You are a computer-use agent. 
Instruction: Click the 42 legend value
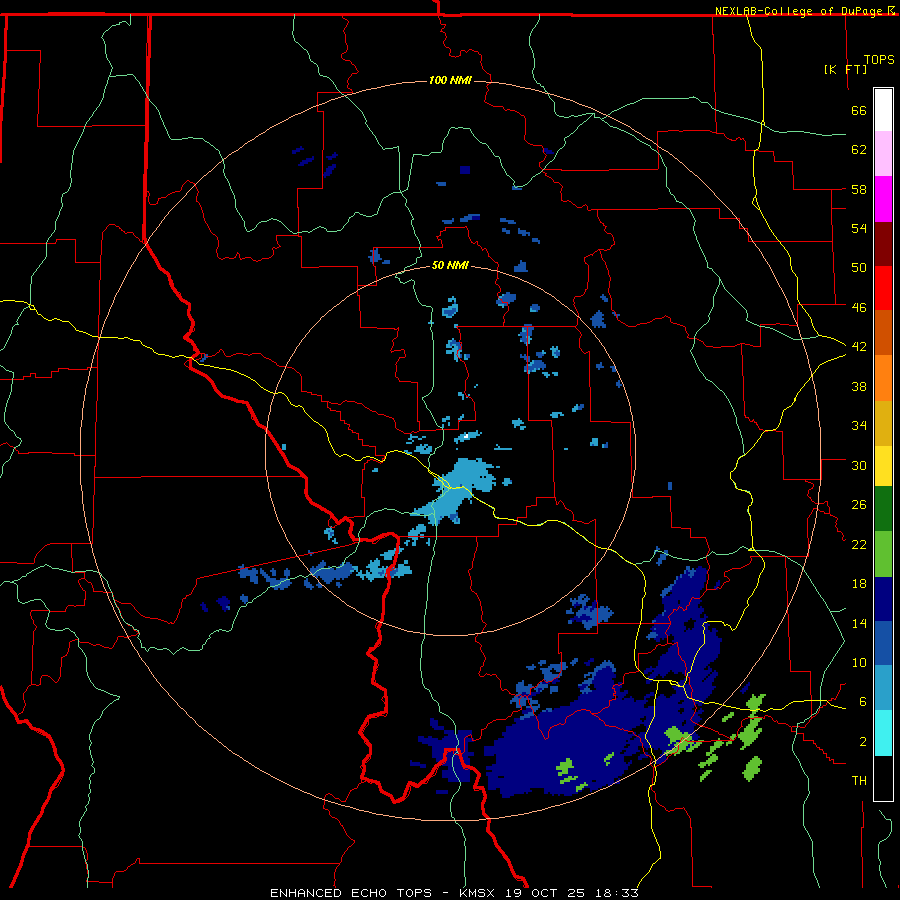859,347
